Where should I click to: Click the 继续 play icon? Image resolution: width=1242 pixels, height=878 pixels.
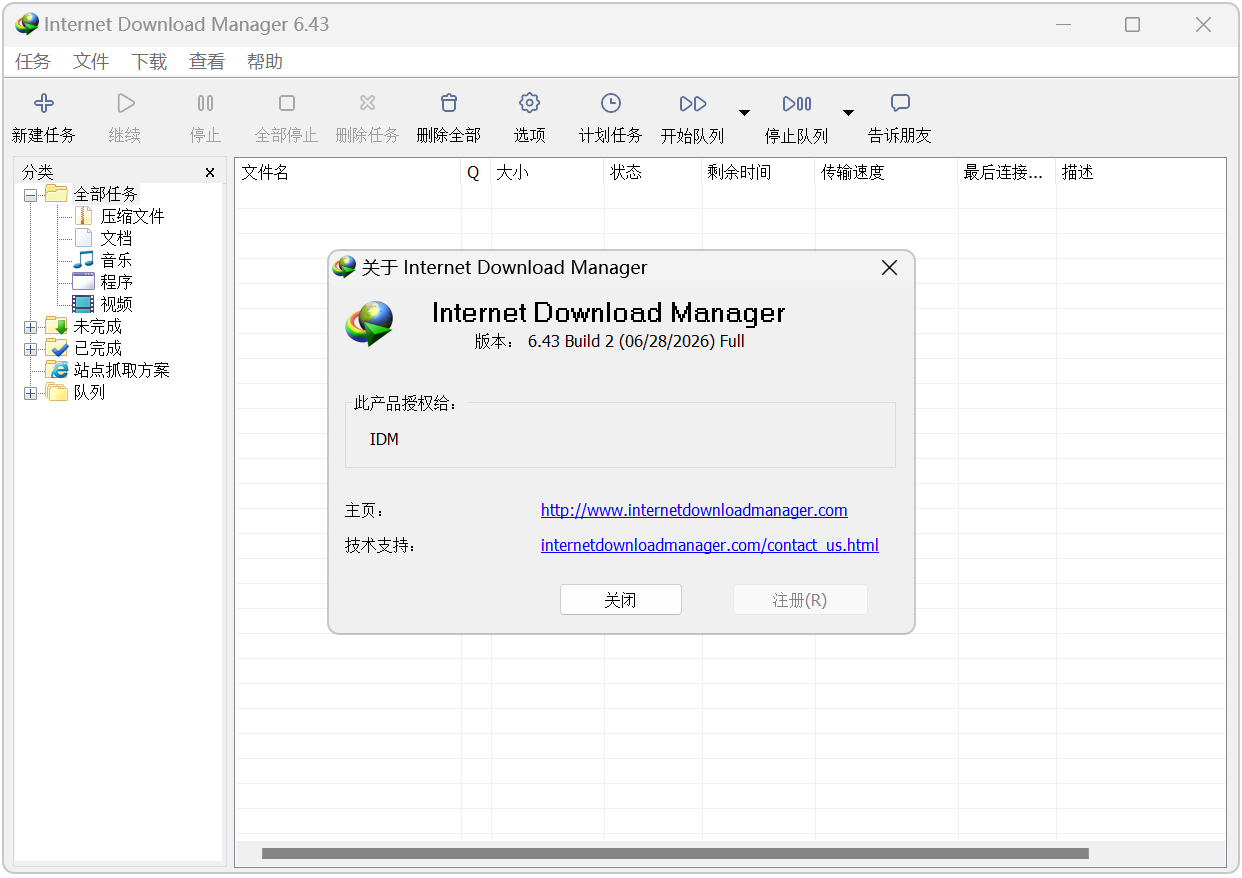pos(125,103)
